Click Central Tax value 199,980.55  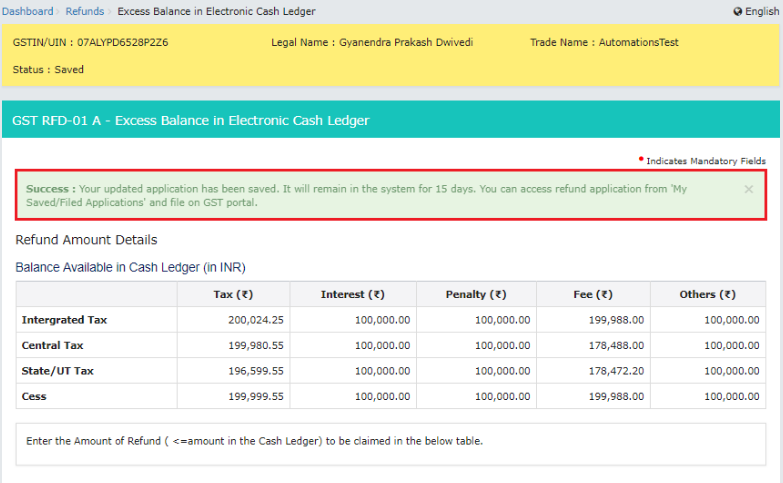tap(256, 345)
